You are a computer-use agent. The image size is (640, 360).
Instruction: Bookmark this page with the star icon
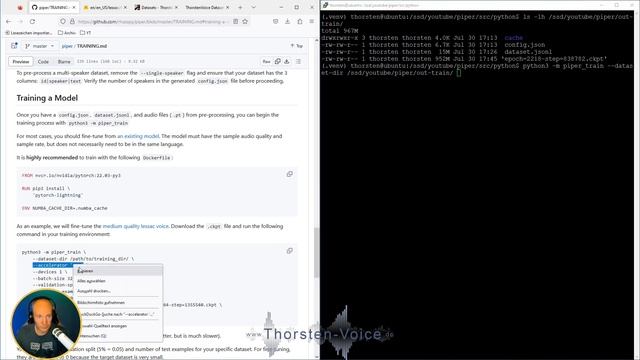(245, 21)
